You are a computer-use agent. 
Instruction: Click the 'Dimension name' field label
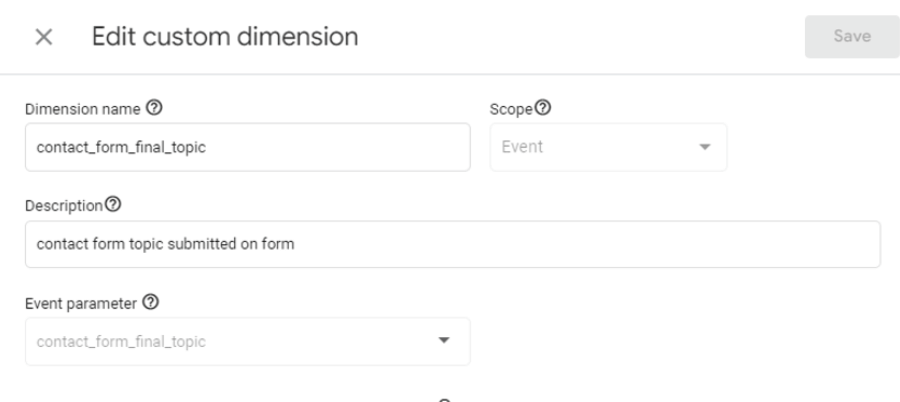click(83, 108)
